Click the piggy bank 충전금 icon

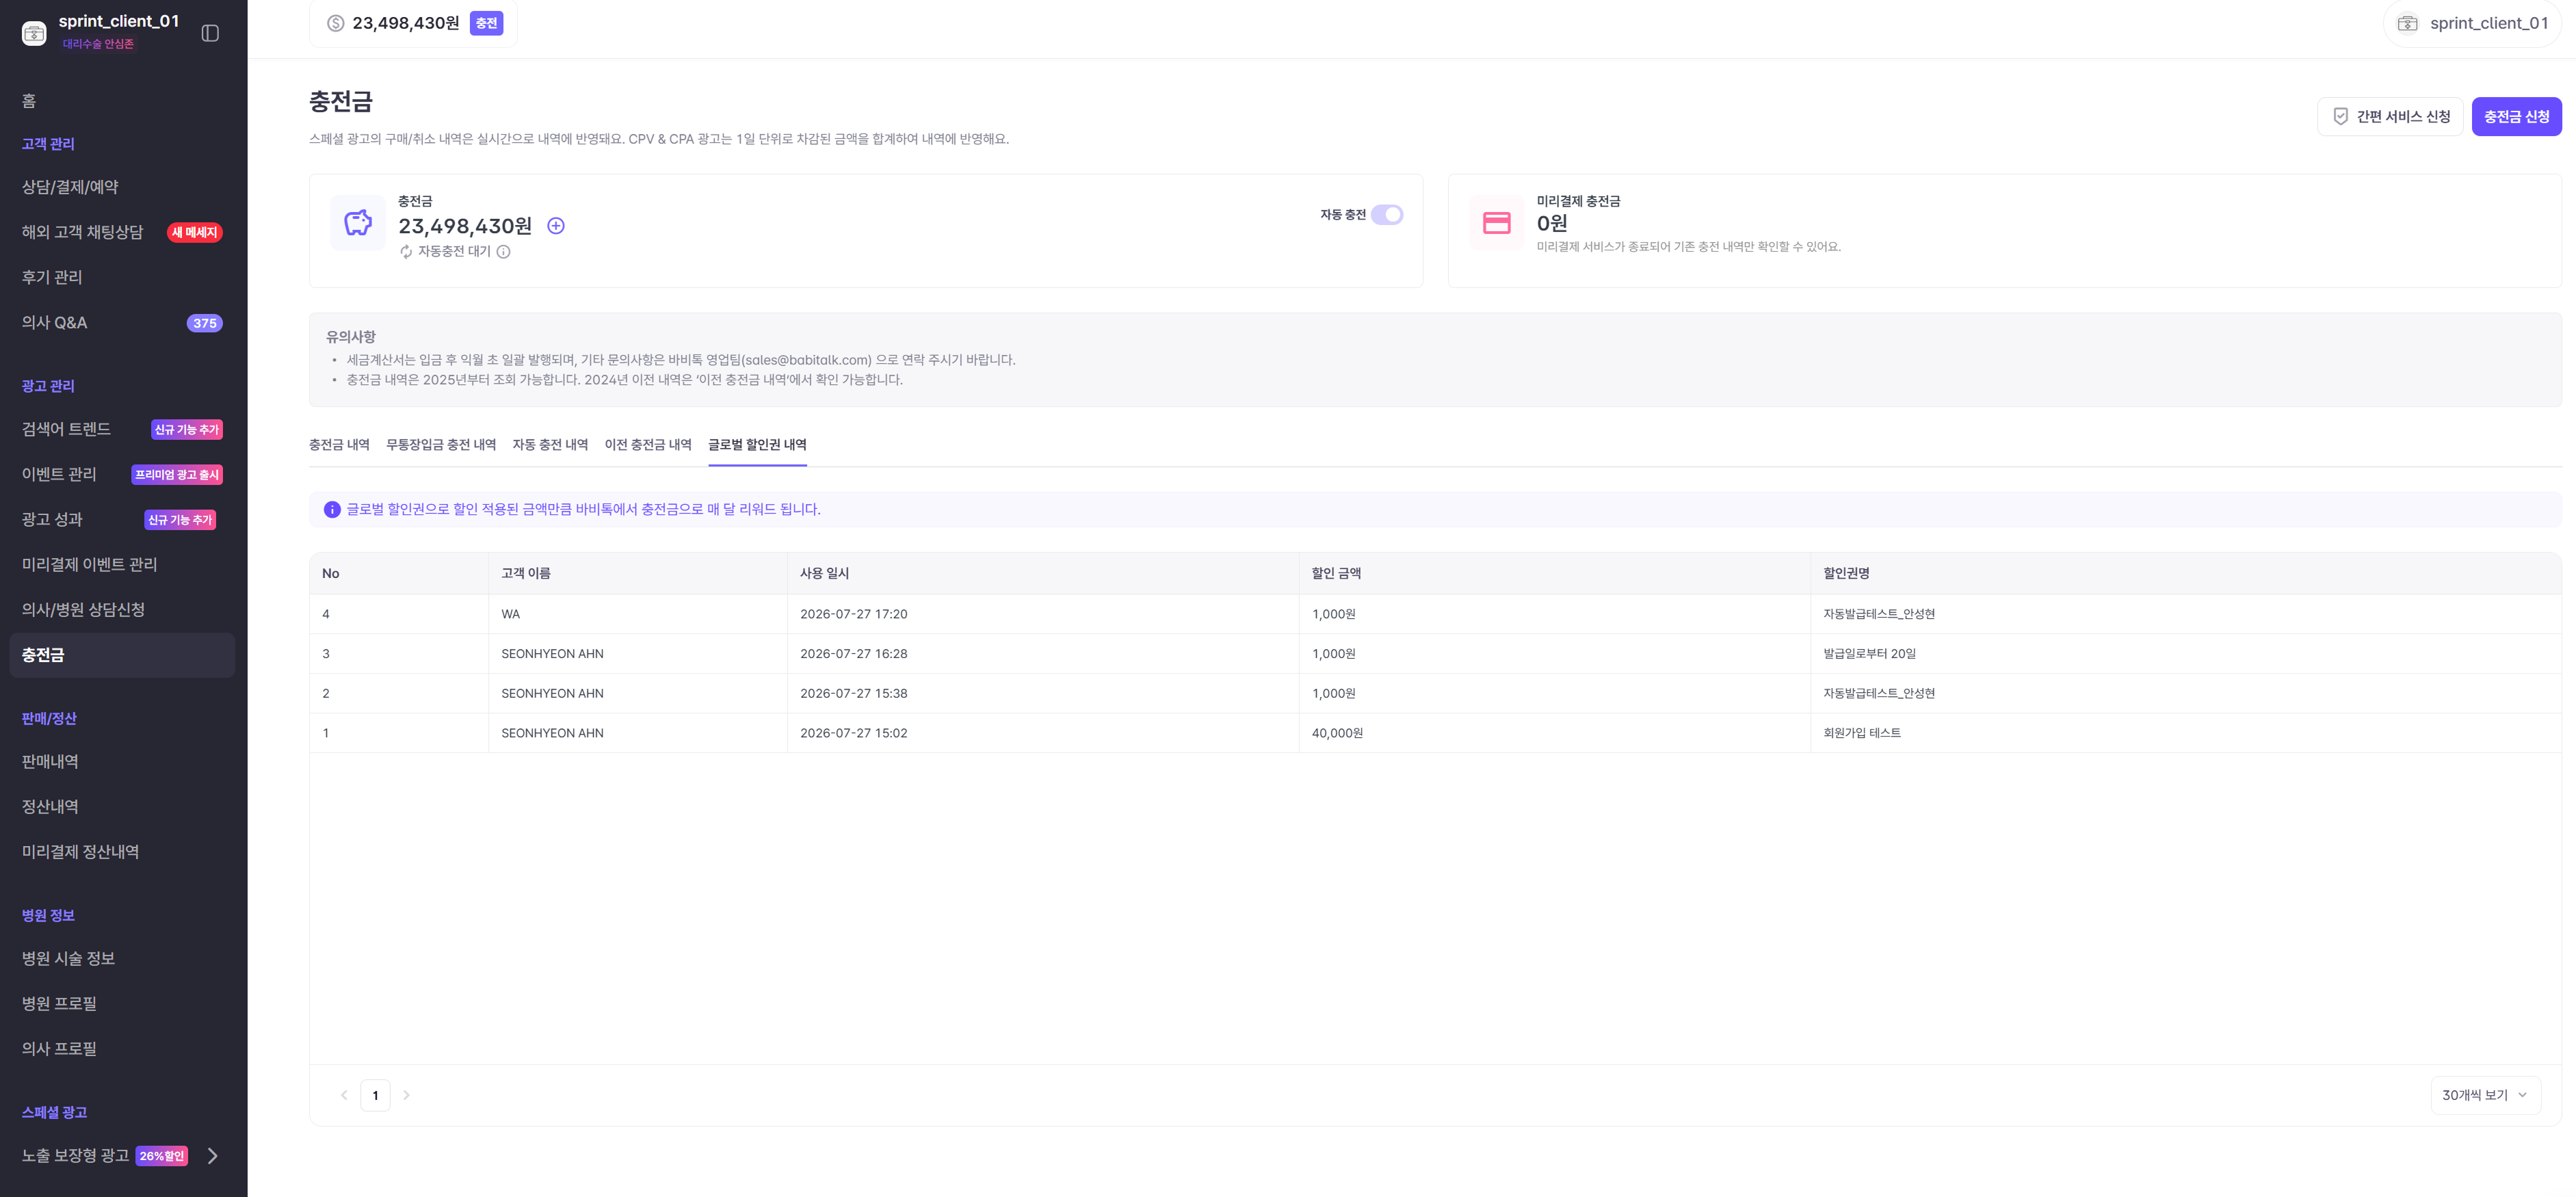coord(358,222)
